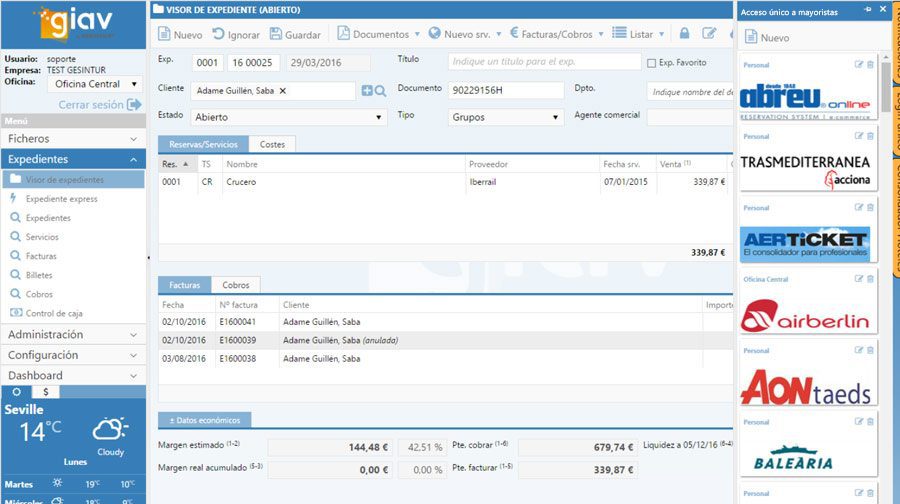Select invoice row E1600041
This screenshot has height=504, width=900.
445,322
